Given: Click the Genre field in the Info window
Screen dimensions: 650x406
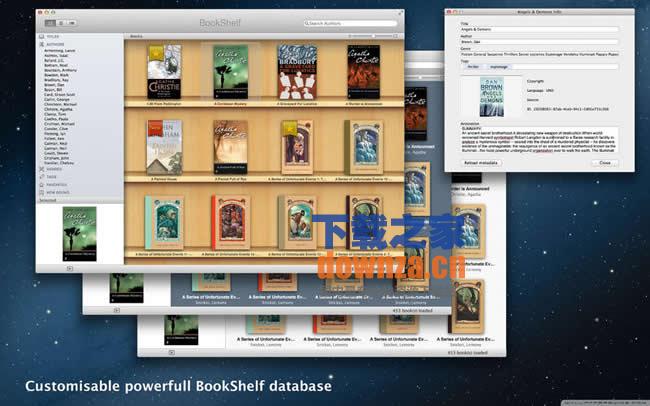Looking at the screenshot, I should pos(539,54).
